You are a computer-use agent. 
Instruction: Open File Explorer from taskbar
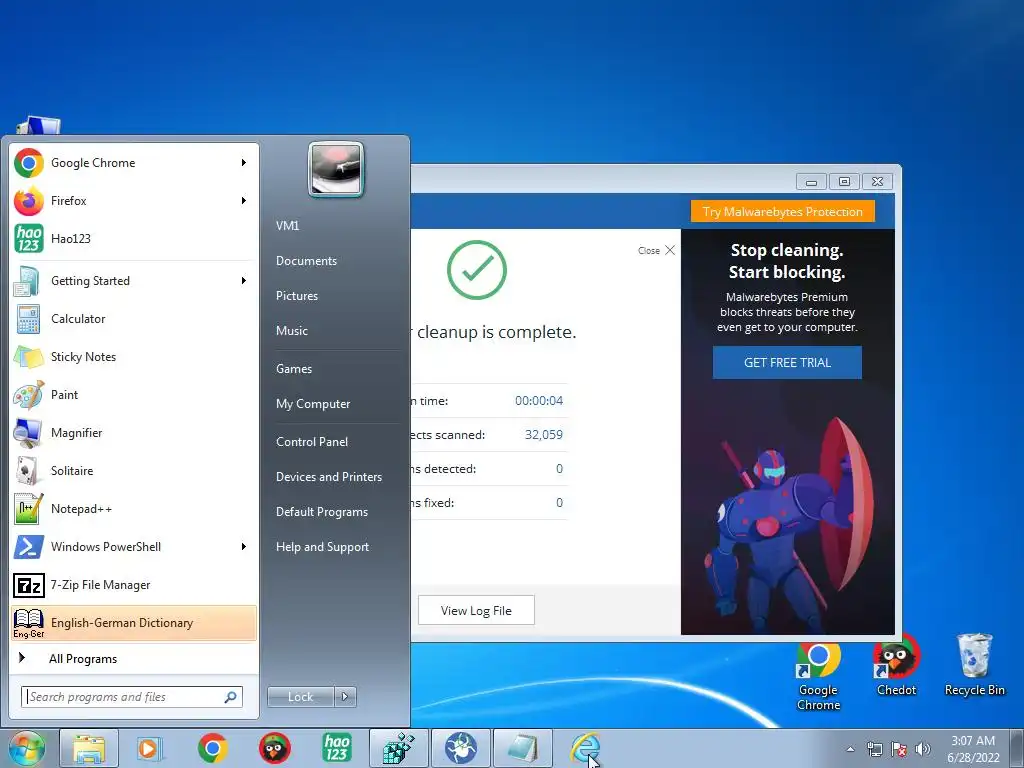click(89, 748)
